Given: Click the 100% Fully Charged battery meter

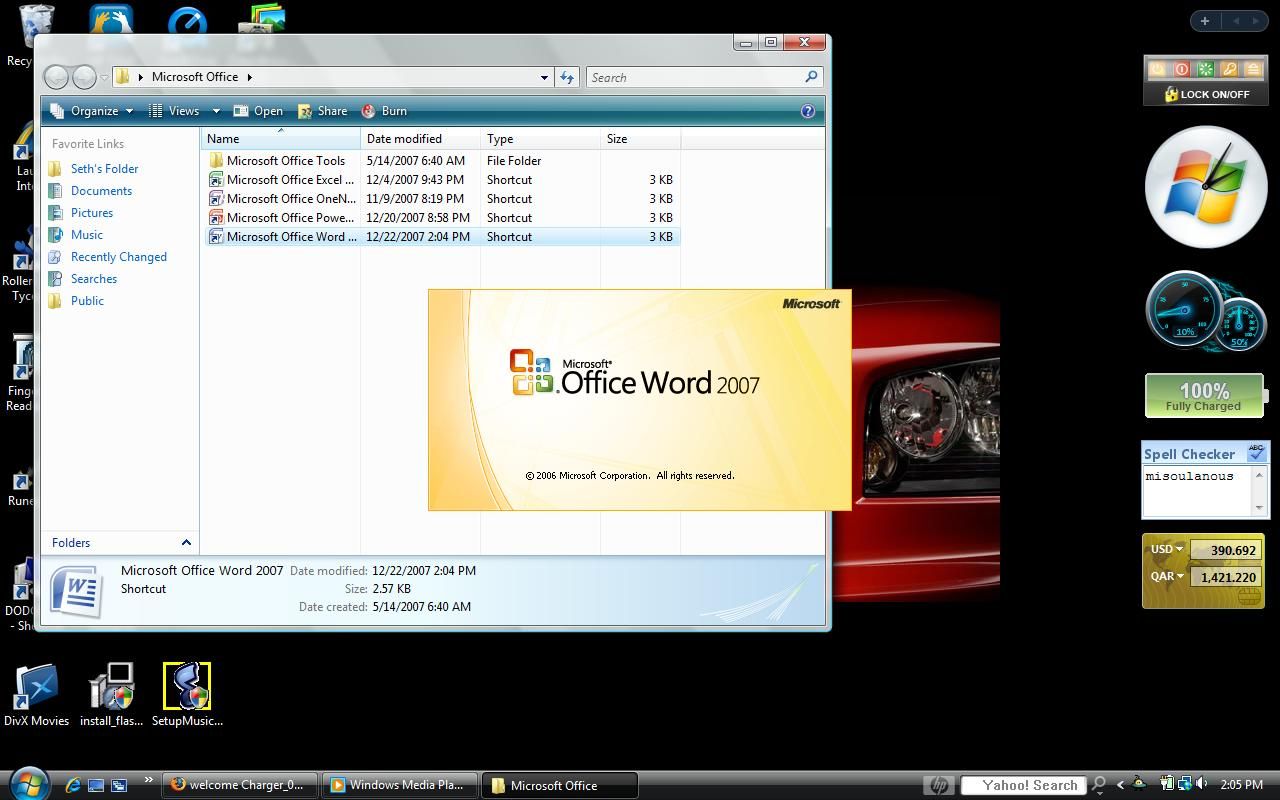Looking at the screenshot, I should (1204, 395).
